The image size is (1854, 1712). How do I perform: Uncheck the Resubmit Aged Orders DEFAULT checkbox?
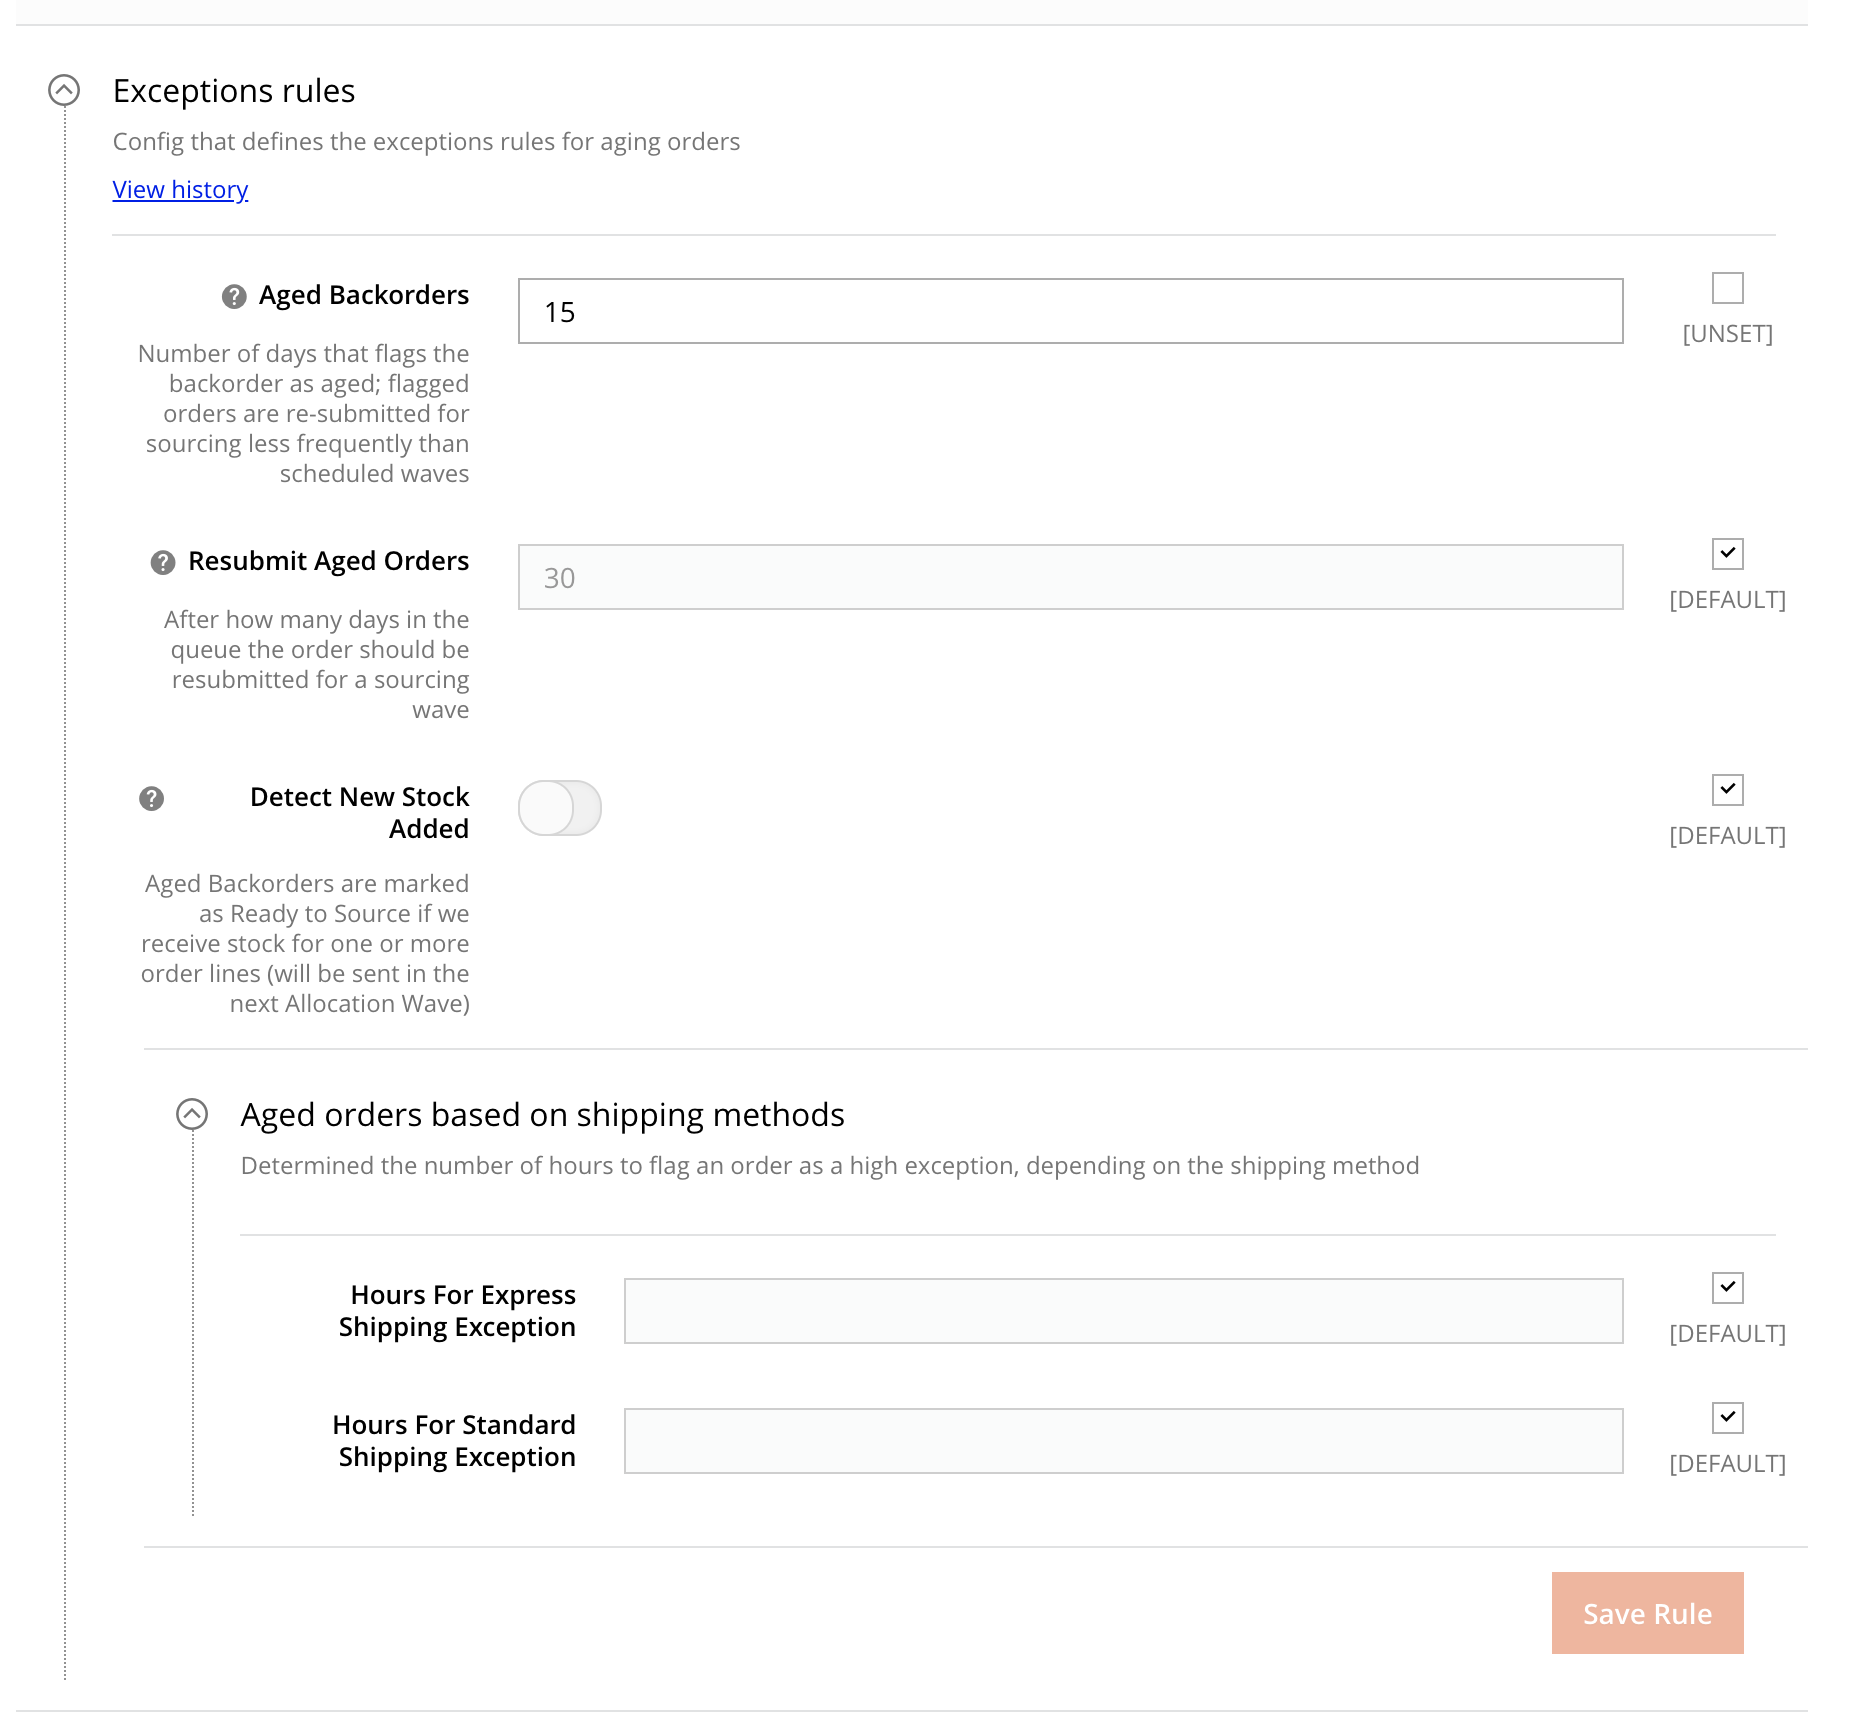(1727, 554)
